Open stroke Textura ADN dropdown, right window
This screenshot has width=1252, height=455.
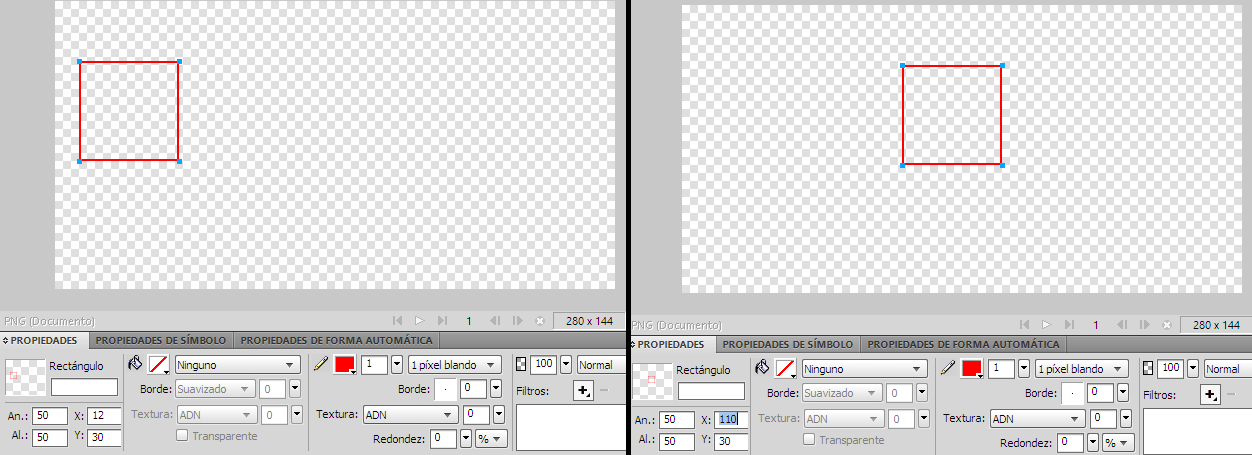coord(1037,418)
